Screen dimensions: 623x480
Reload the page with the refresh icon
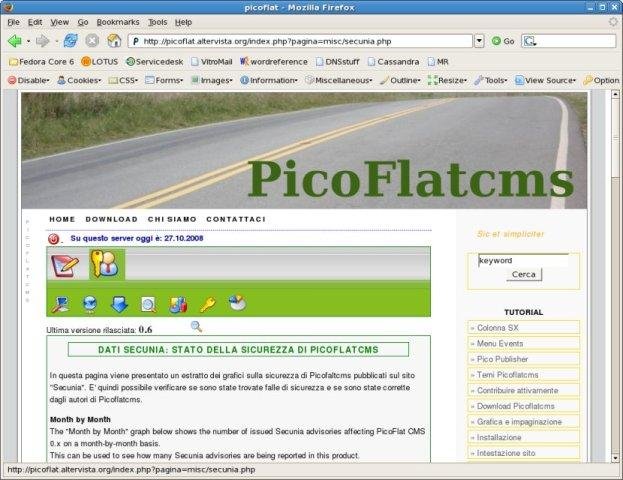[x=71, y=41]
